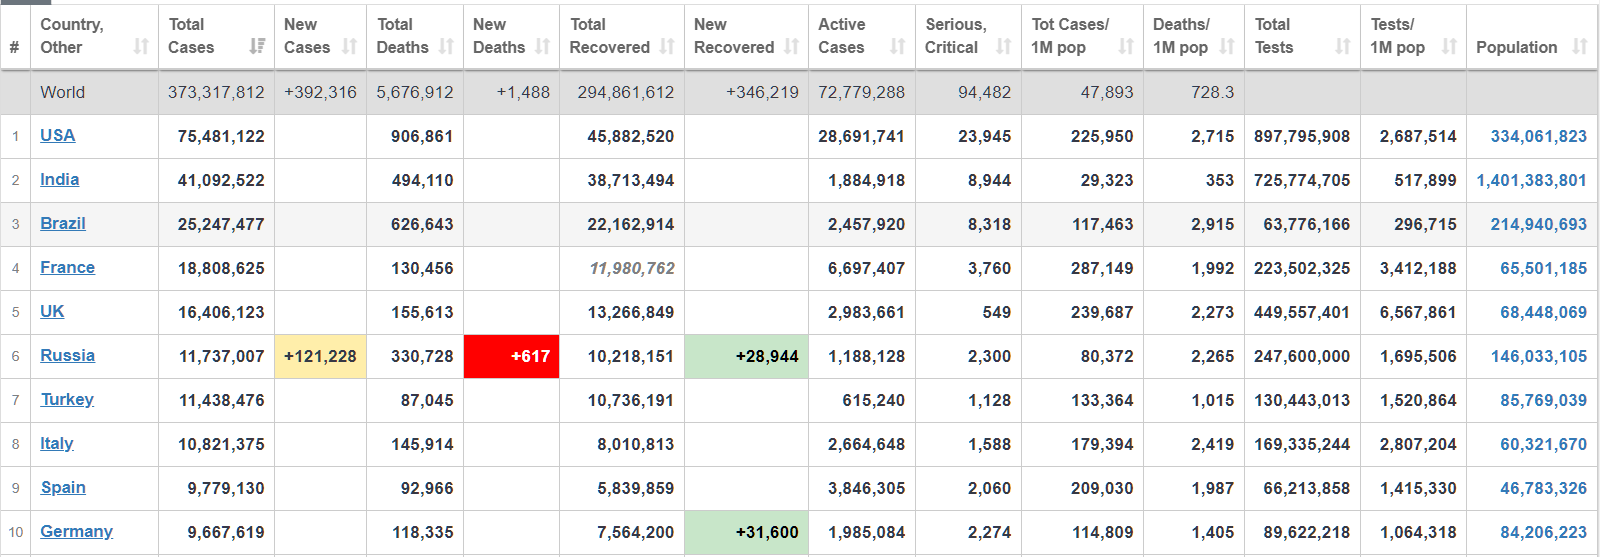Viewport: 1600px width, 557px height.
Task: Click Germany in the country list
Action: [x=76, y=531]
